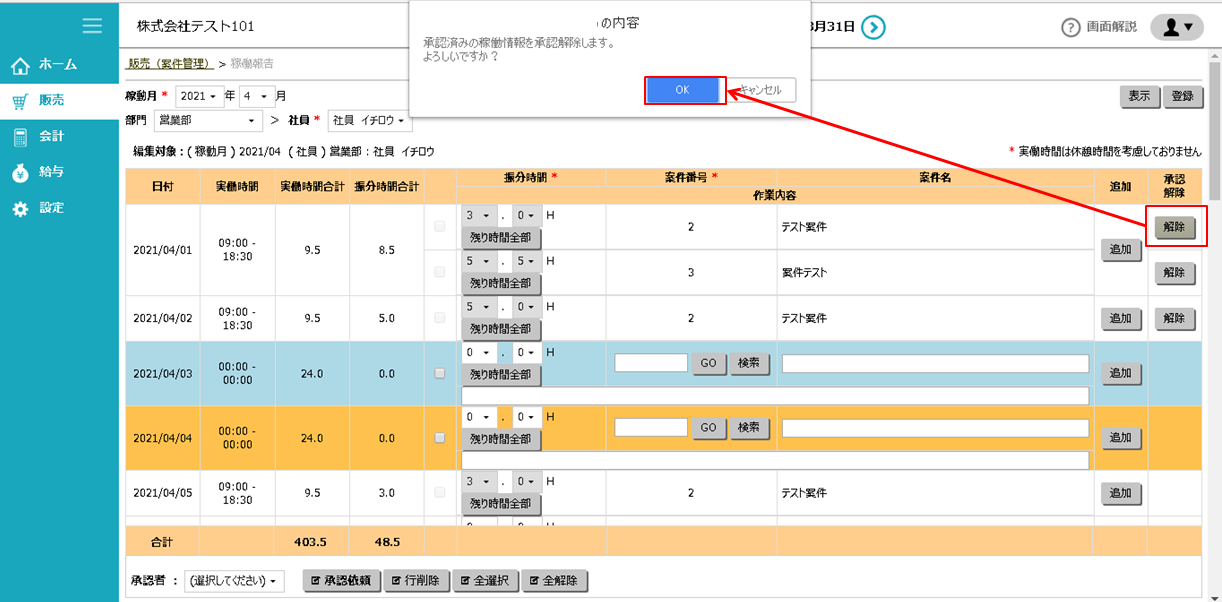This screenshot has width=1222, height=602.
Task: Open the ホーム home icon item
Action: point(20,65)
